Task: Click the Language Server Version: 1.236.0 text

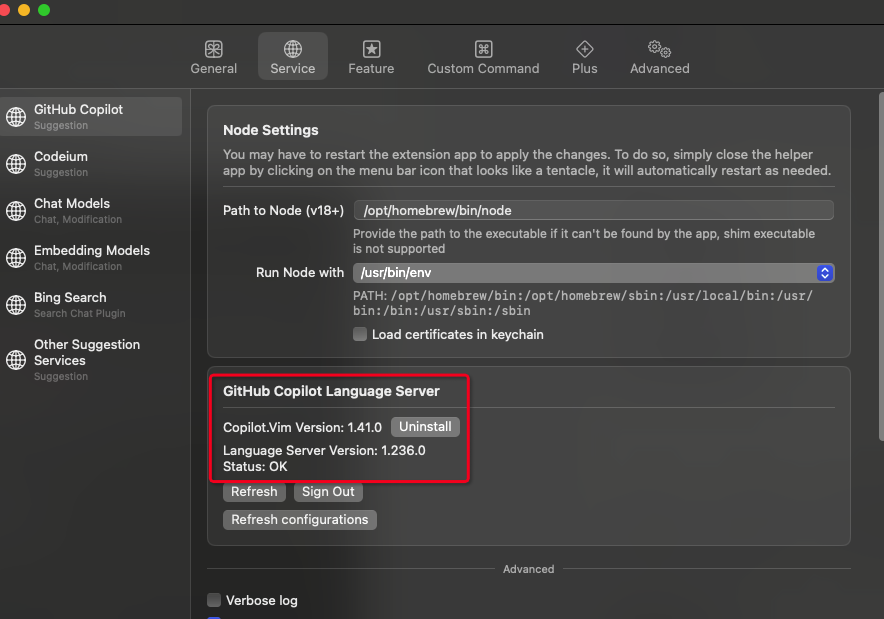Action: [324, 450]
